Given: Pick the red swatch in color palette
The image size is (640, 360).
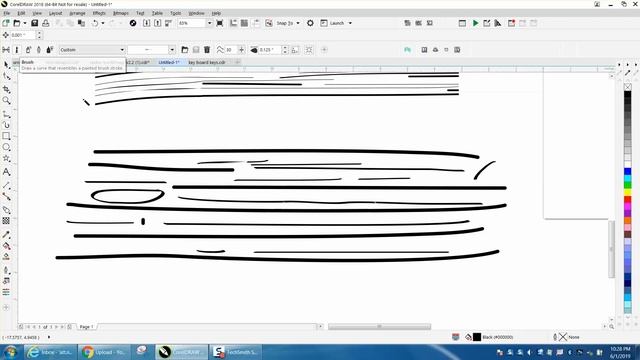Looking at the screenshot, I should point(627,200).
